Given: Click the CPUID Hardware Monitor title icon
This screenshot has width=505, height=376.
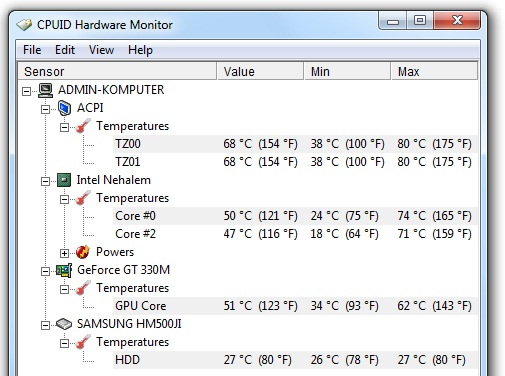Looking at the screenshot, I should pyautogui.click(x=24, y=25).
